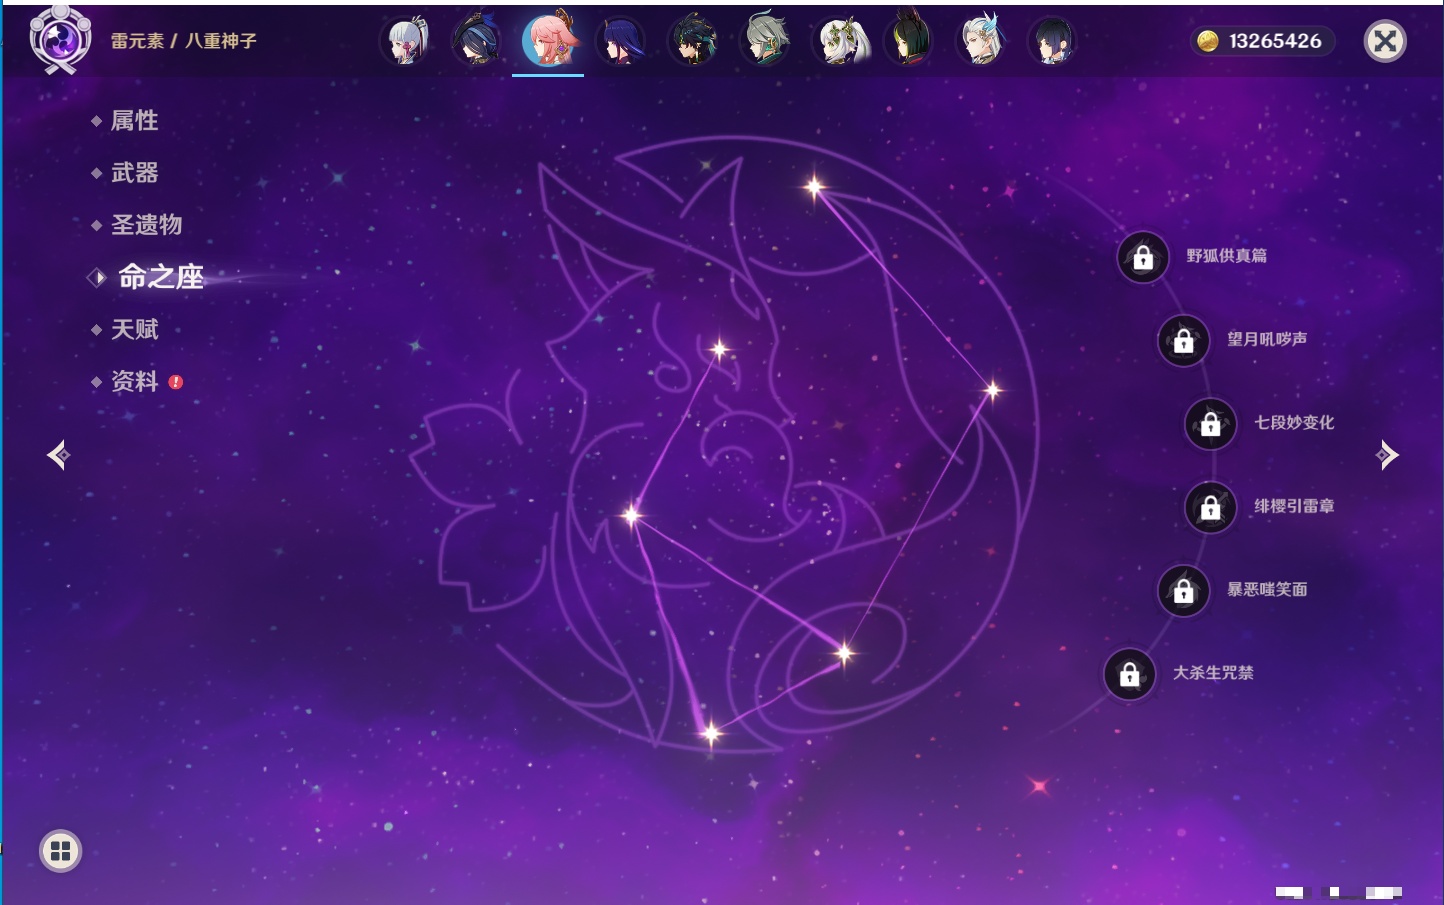Image resolution: width=1444 pixels, height=905 pixels.
Task: Select Alhaitham's grey-haired portrait
Action: (x=765, y=41)
